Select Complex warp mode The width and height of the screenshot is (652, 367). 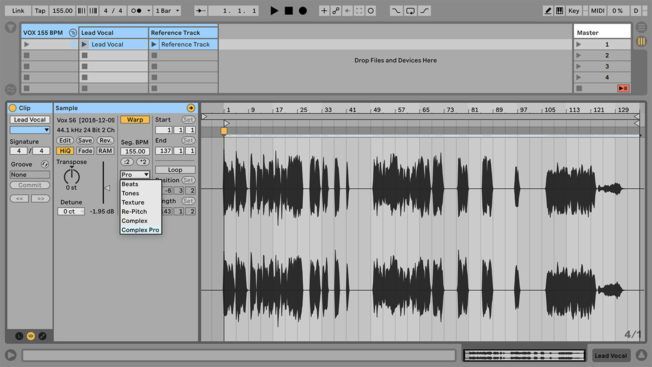click(141, 221)
